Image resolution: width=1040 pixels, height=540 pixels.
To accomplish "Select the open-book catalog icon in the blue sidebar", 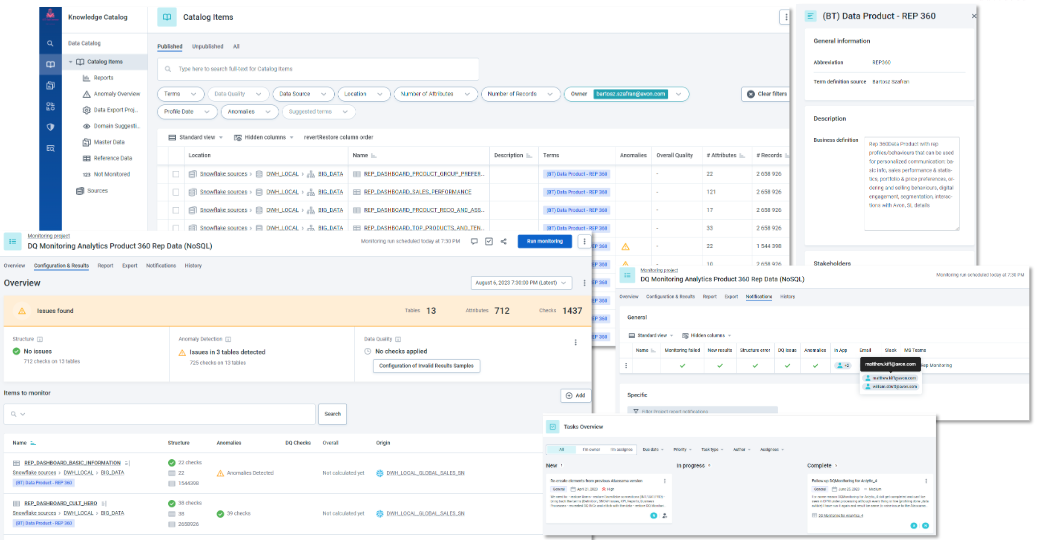I will [x=50, y=64].
